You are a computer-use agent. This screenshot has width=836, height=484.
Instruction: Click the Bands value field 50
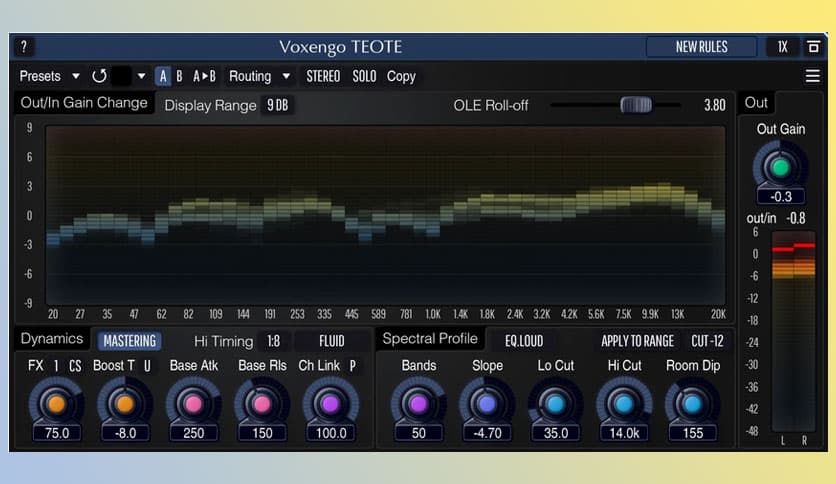[419, 433]
